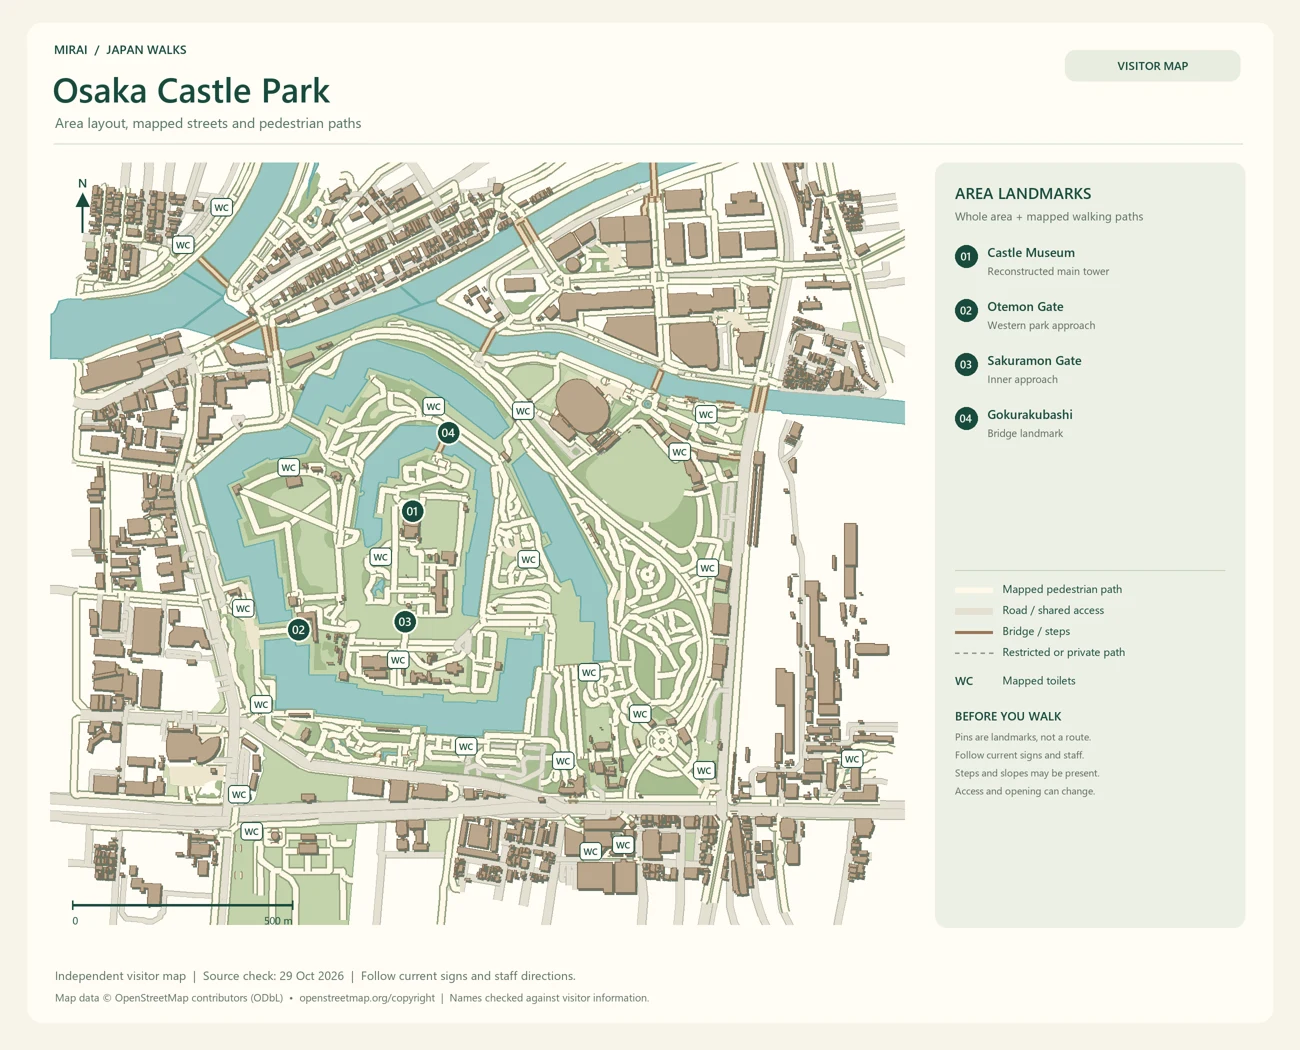Open the VISITOR MAP button
The height and width of the screenshot is (1050, 1300).
click(1152, 66)
